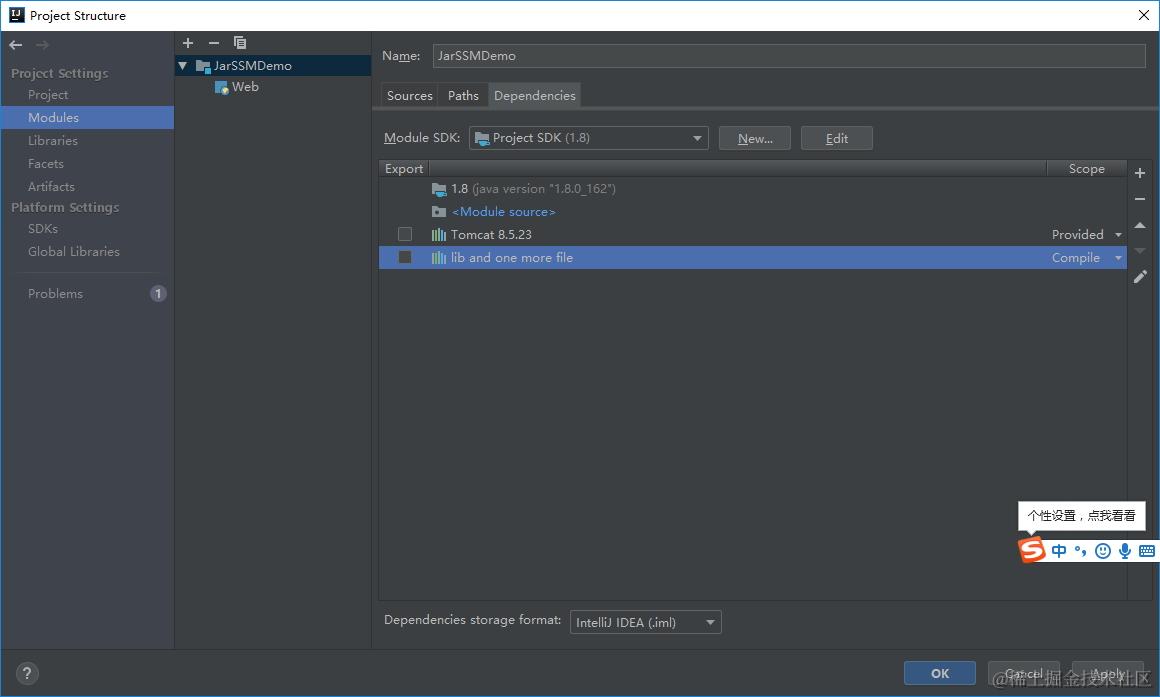
Task: Close the Project Structure dialog
Action: (1143, 15)
